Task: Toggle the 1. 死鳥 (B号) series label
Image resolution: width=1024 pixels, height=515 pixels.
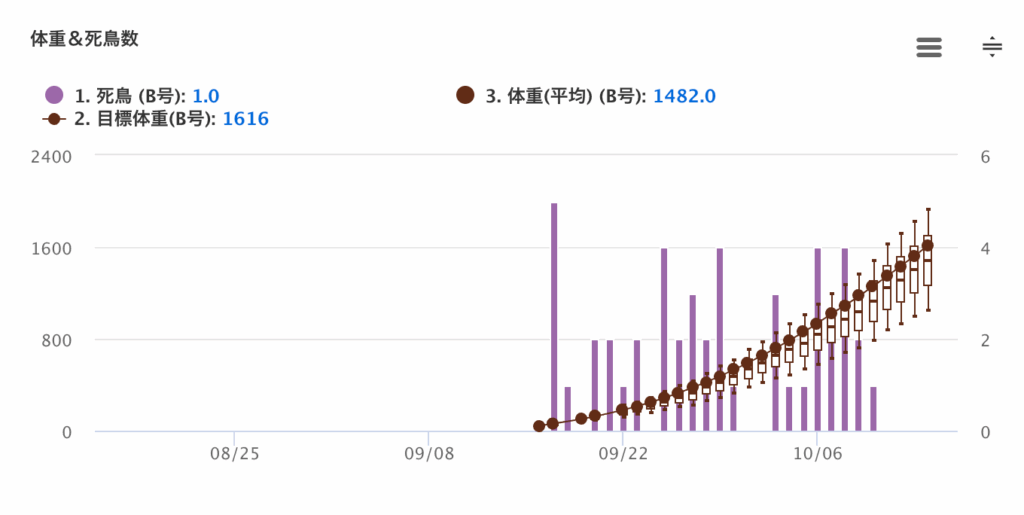Action: coord(129,96)
